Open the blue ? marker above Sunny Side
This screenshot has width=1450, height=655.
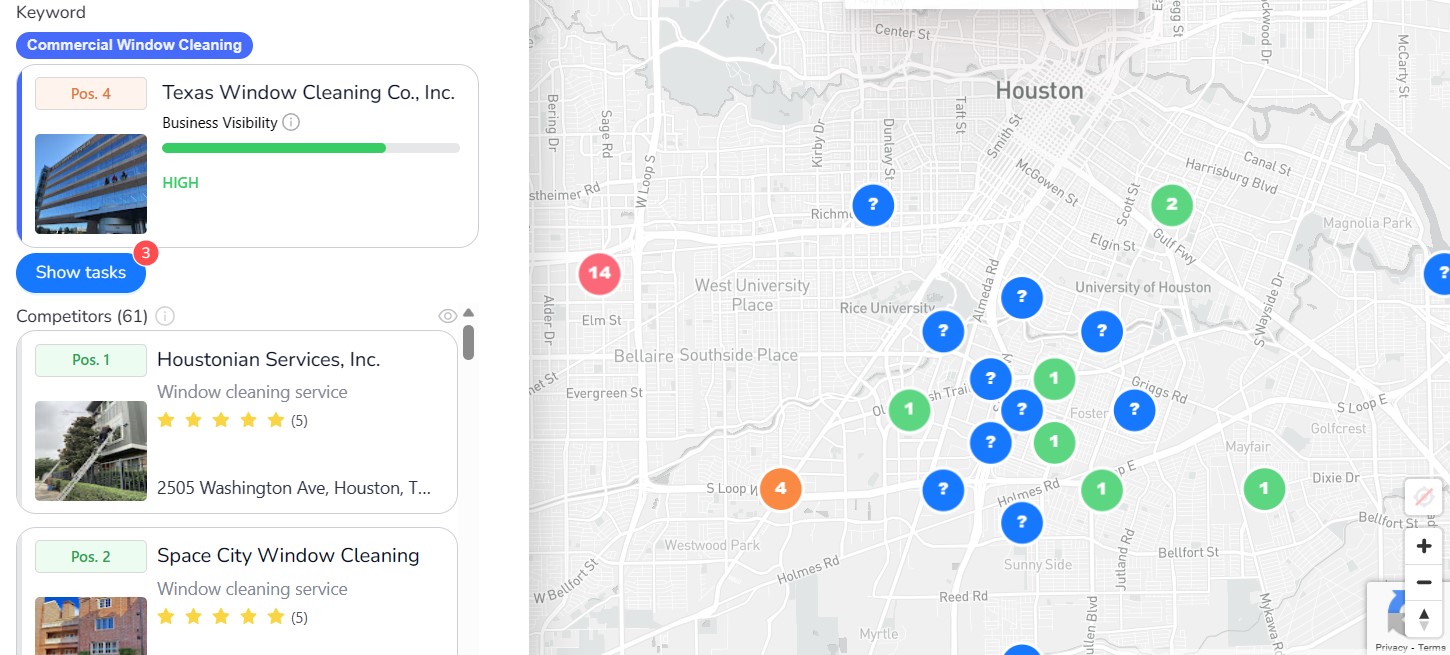[1022, 522]
